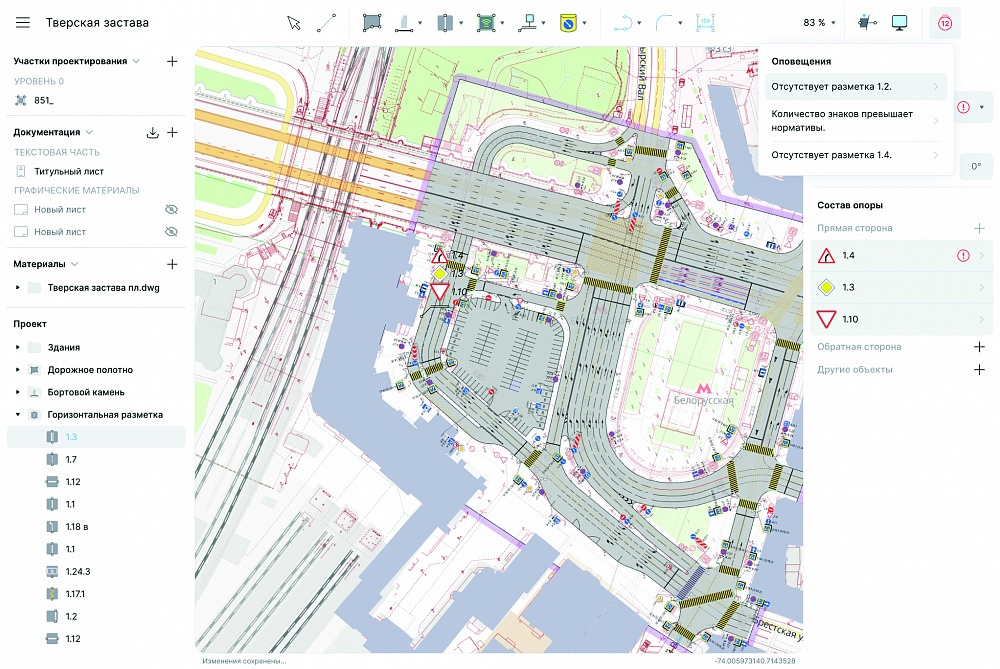The width and height of the screenshot is (1000, 669).
Task: Open notifications bell with badge 12
Action: pyautogui.click(x=945, y=23)
